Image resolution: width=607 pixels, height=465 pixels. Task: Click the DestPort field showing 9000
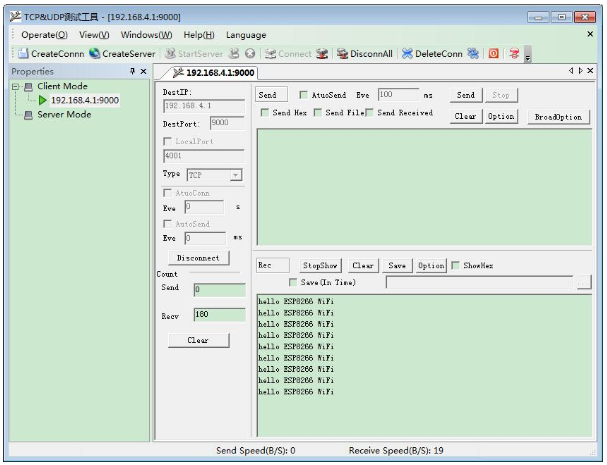pos(227,123)
